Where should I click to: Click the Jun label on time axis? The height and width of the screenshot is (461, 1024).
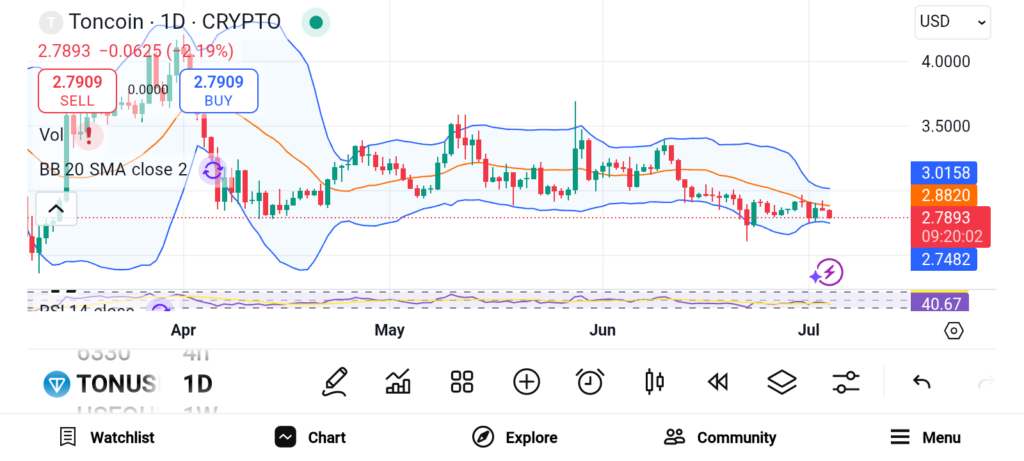pos(602,330)
